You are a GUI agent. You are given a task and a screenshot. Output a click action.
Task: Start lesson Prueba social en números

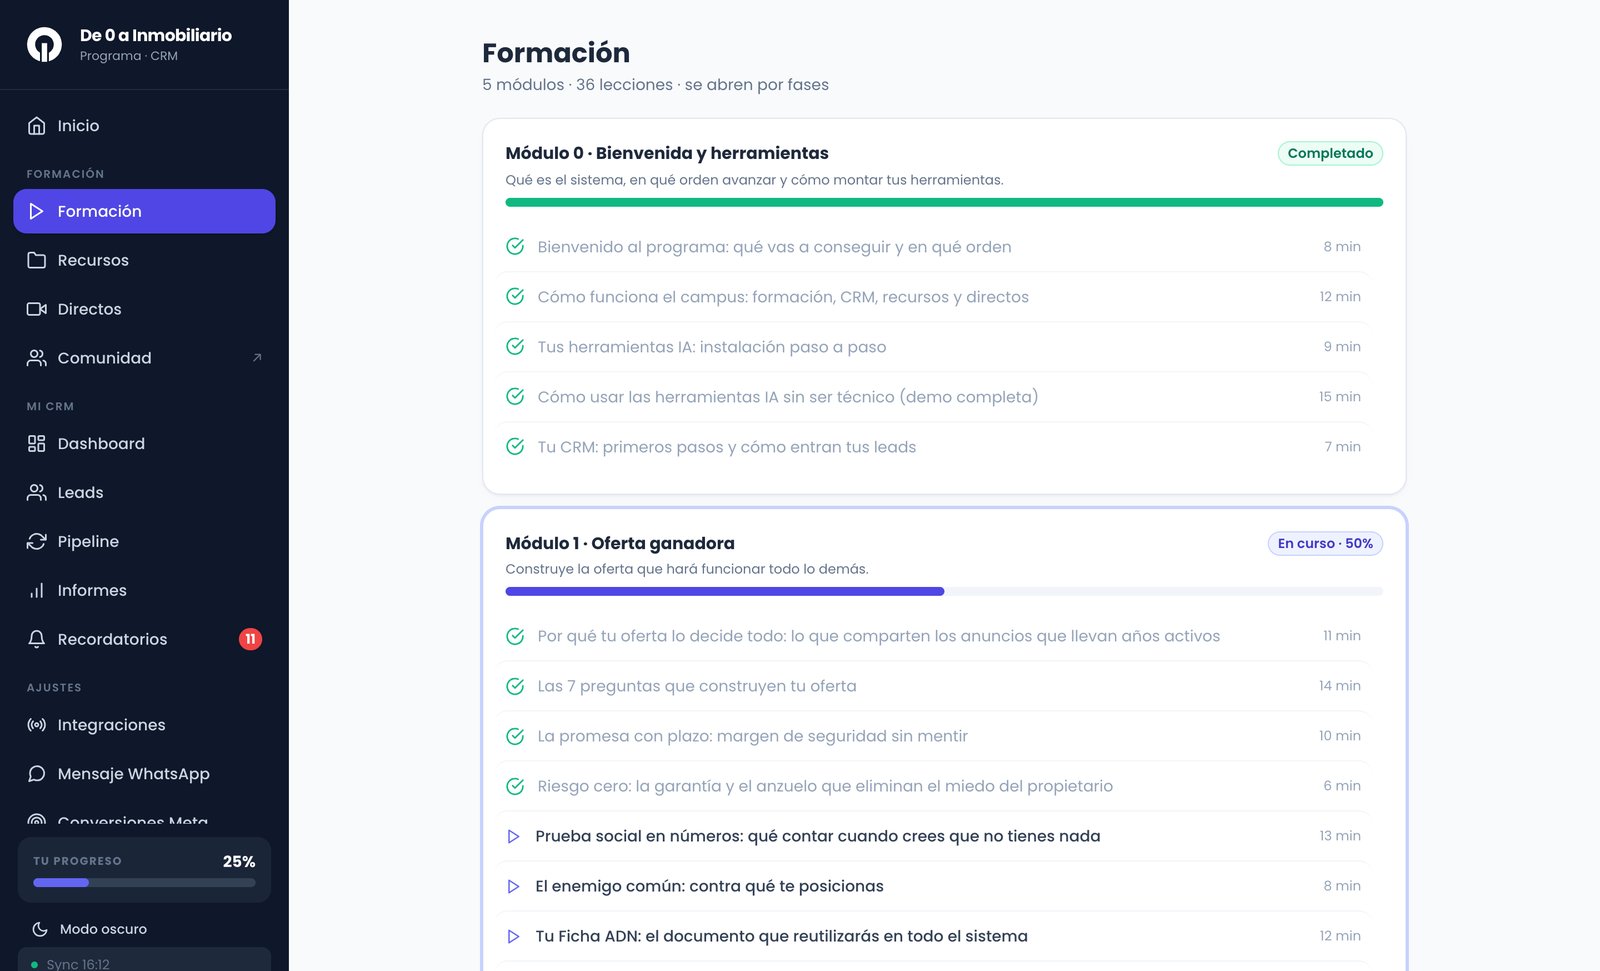coord(933,836)
